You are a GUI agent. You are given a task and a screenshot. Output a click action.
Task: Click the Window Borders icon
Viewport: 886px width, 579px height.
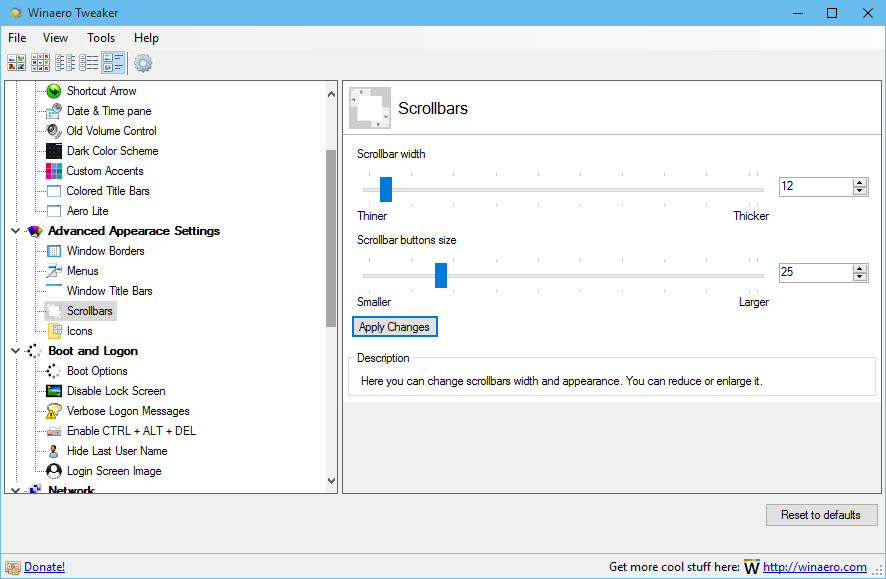54,251
